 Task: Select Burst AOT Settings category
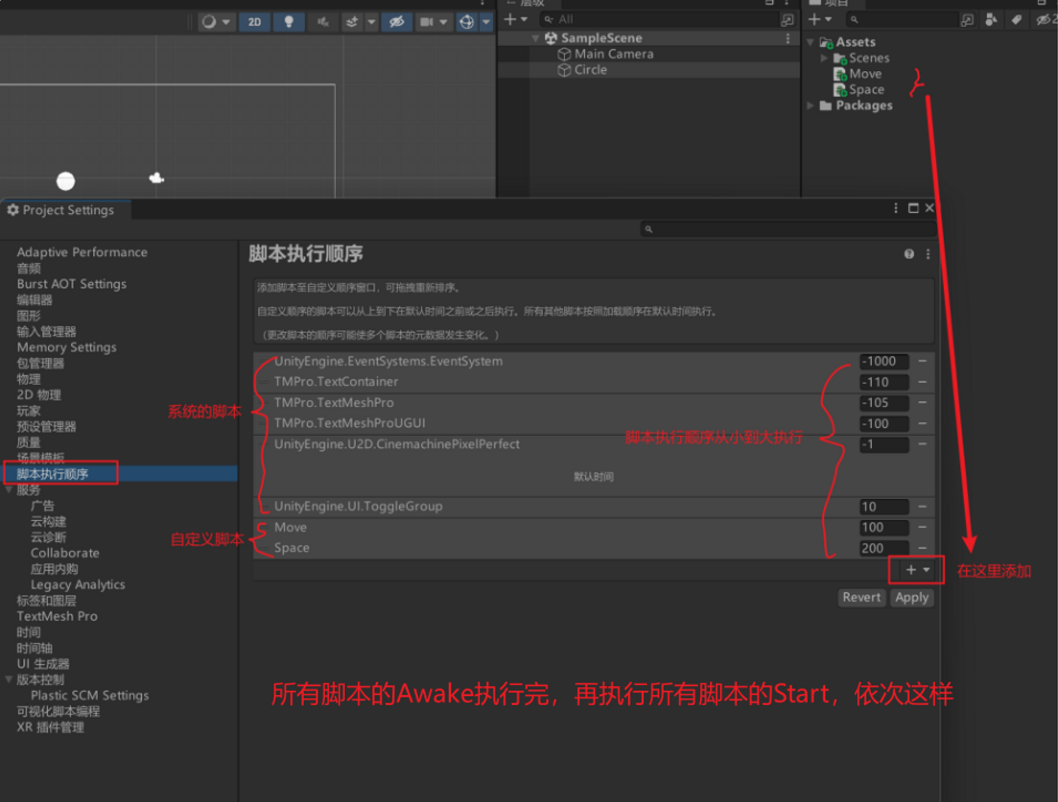point(72,284)
